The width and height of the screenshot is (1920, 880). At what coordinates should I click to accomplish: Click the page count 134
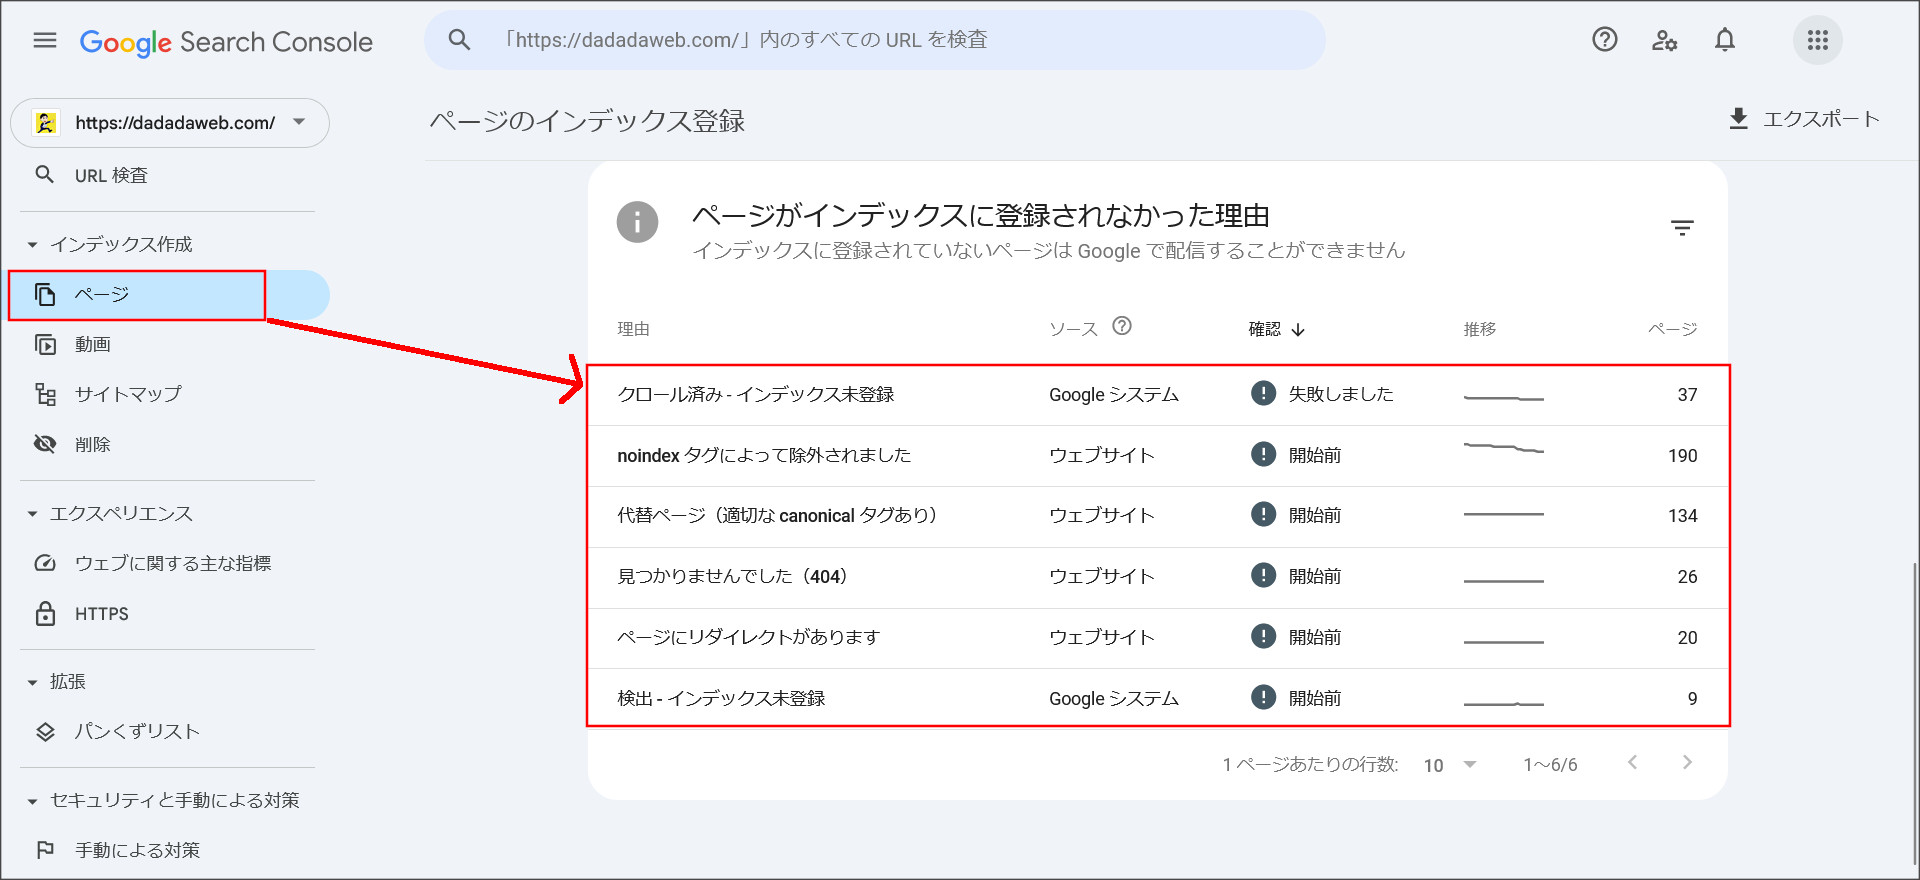click(x=1682, y=516)
